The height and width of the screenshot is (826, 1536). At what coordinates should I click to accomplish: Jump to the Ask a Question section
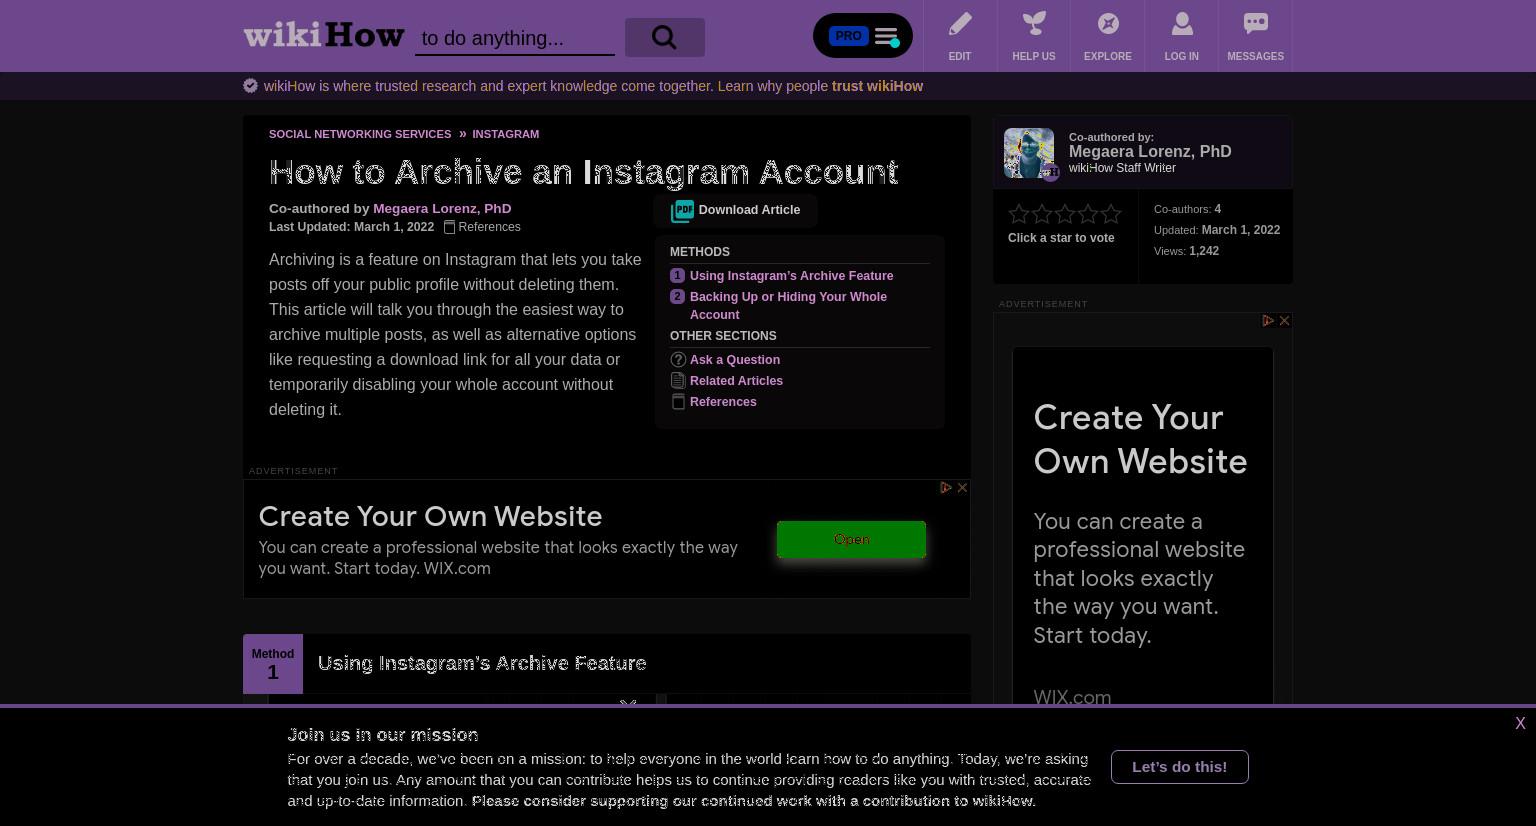(x=735, y=360)
